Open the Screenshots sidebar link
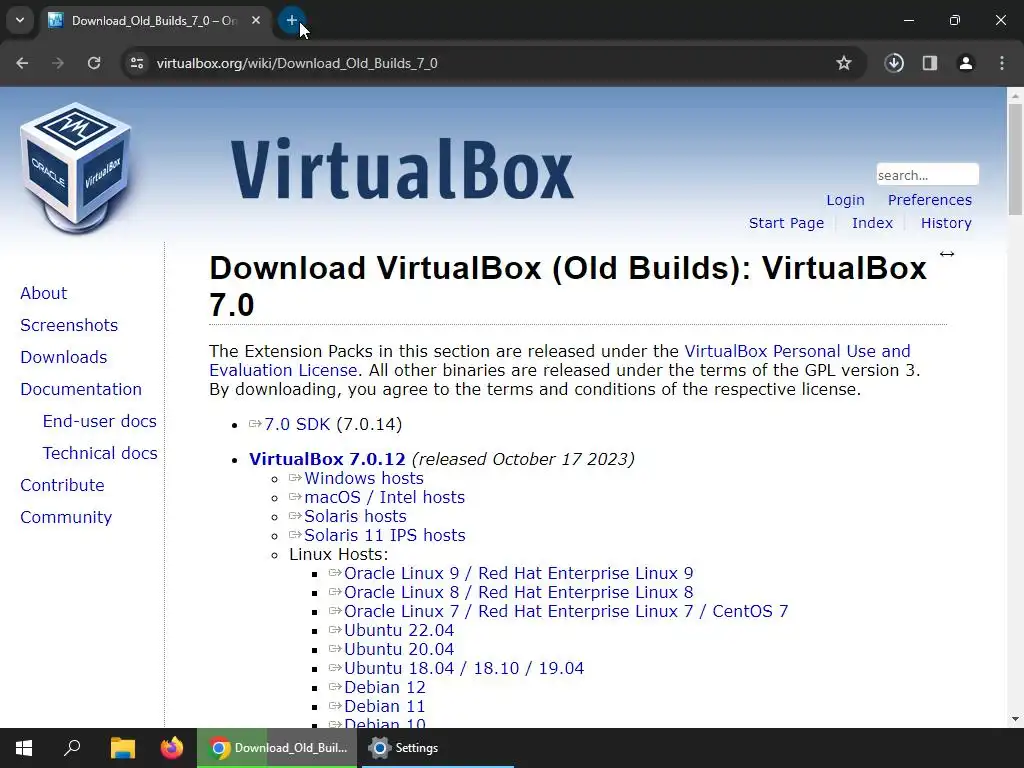This screenshot has height=768, width=1024. [69, 325]
